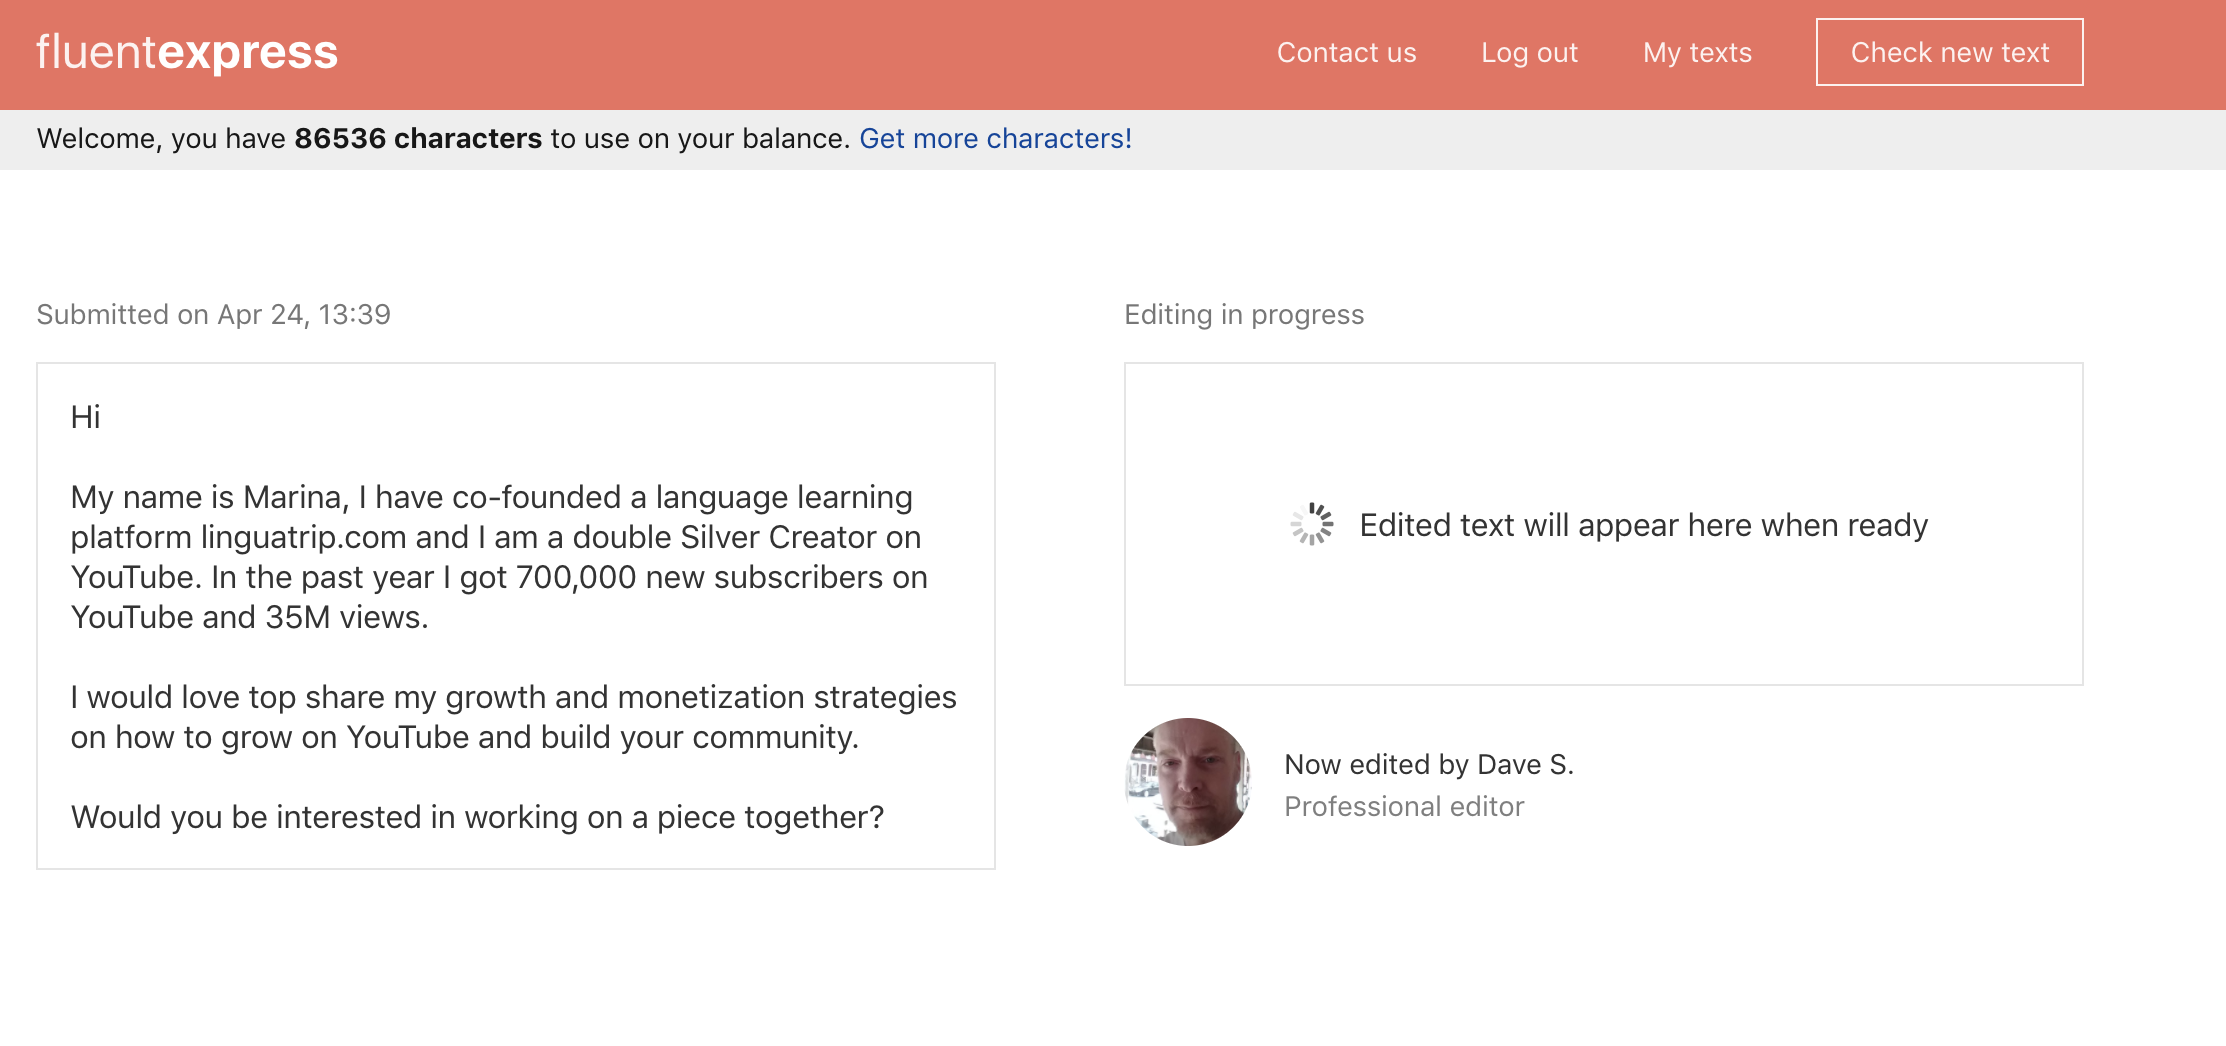Click the last question in the submitted text

pyautogui.click(x=477, y=816)
